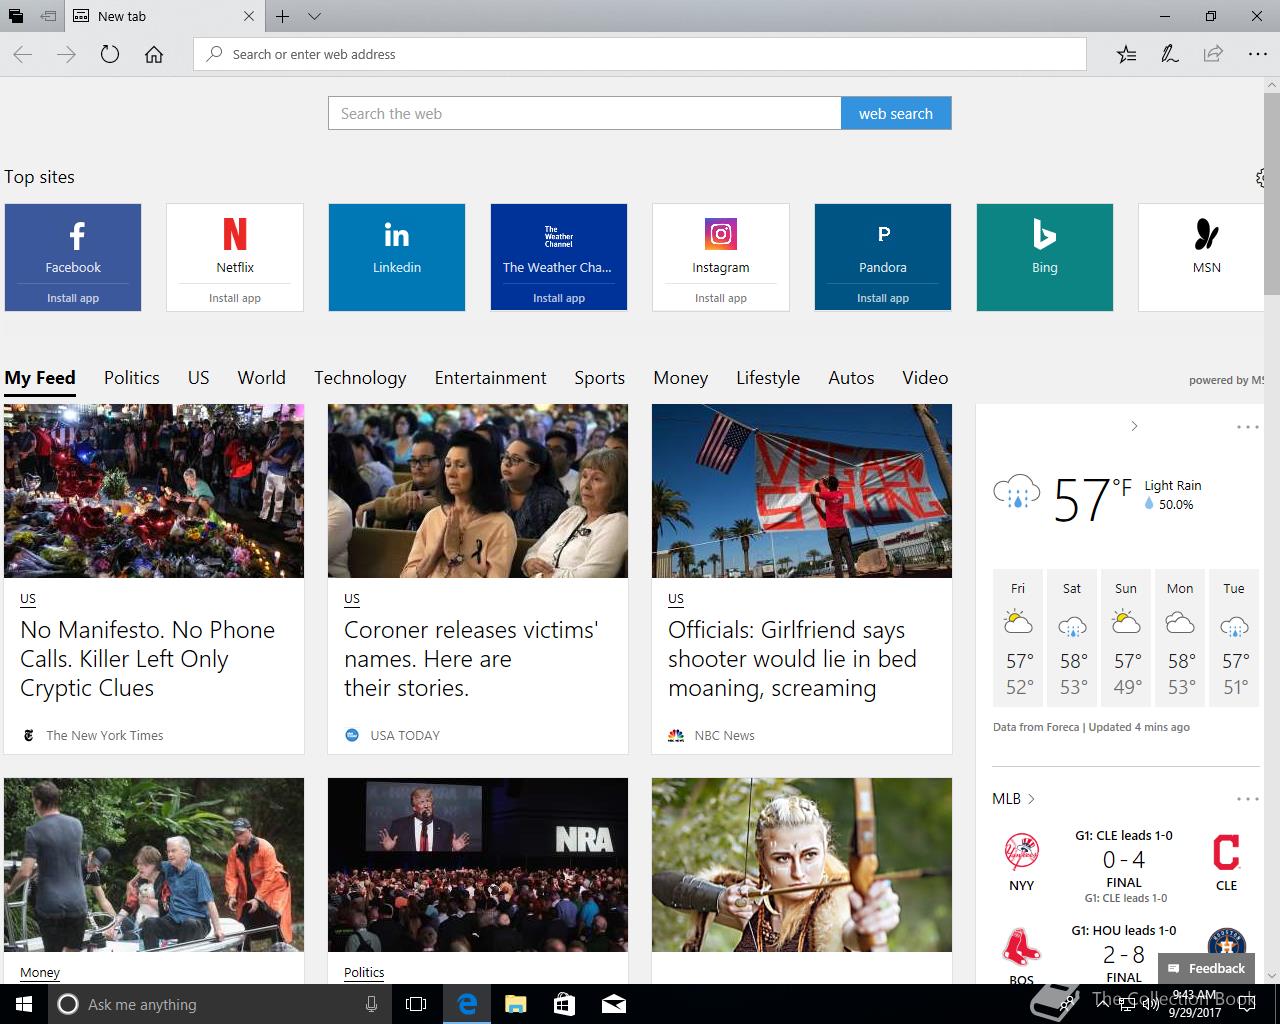The height and width of the screenshot is (1024, 1280).
Task: Click Install app under Pandora
Action: 883,298
